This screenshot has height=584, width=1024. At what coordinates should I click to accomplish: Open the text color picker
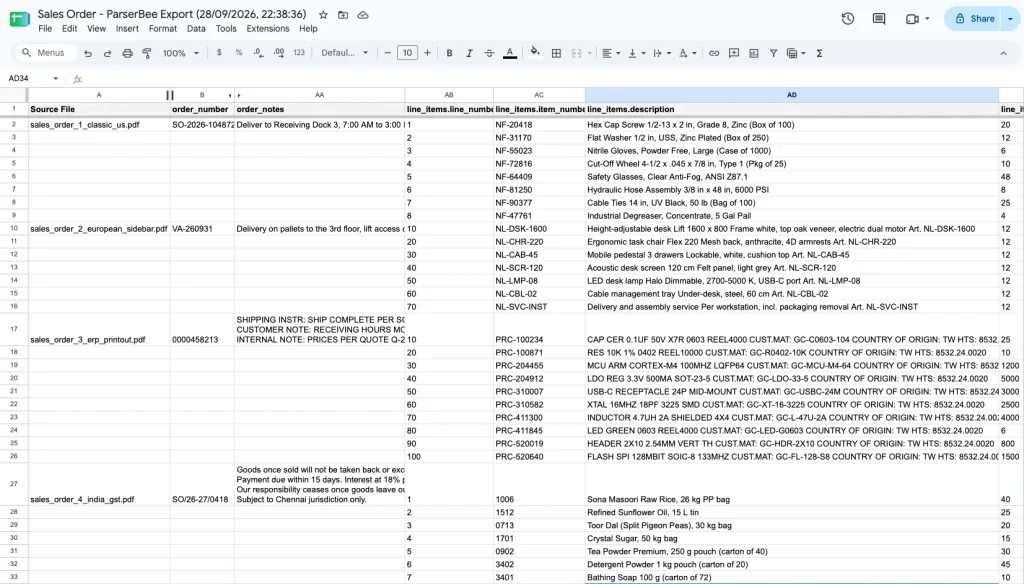coord(510,53)
